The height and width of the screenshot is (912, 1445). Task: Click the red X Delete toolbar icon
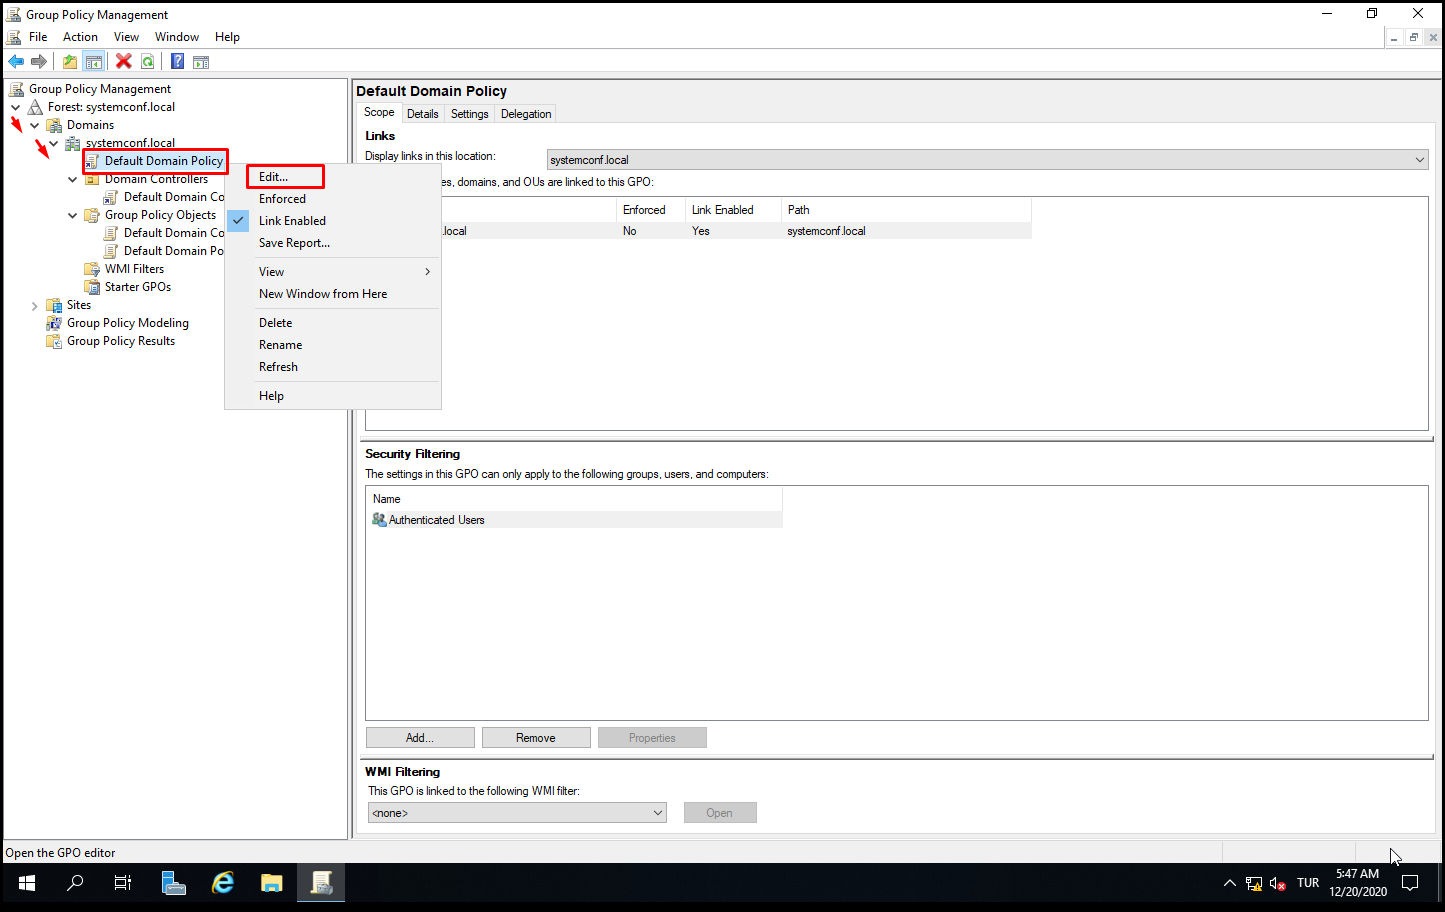tap(124, 62)
